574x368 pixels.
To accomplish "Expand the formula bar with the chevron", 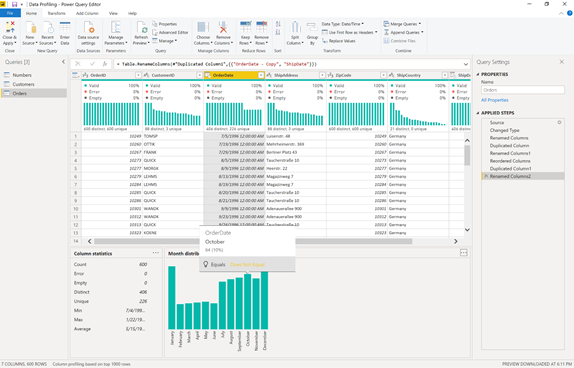I will (x=466, y=64).
